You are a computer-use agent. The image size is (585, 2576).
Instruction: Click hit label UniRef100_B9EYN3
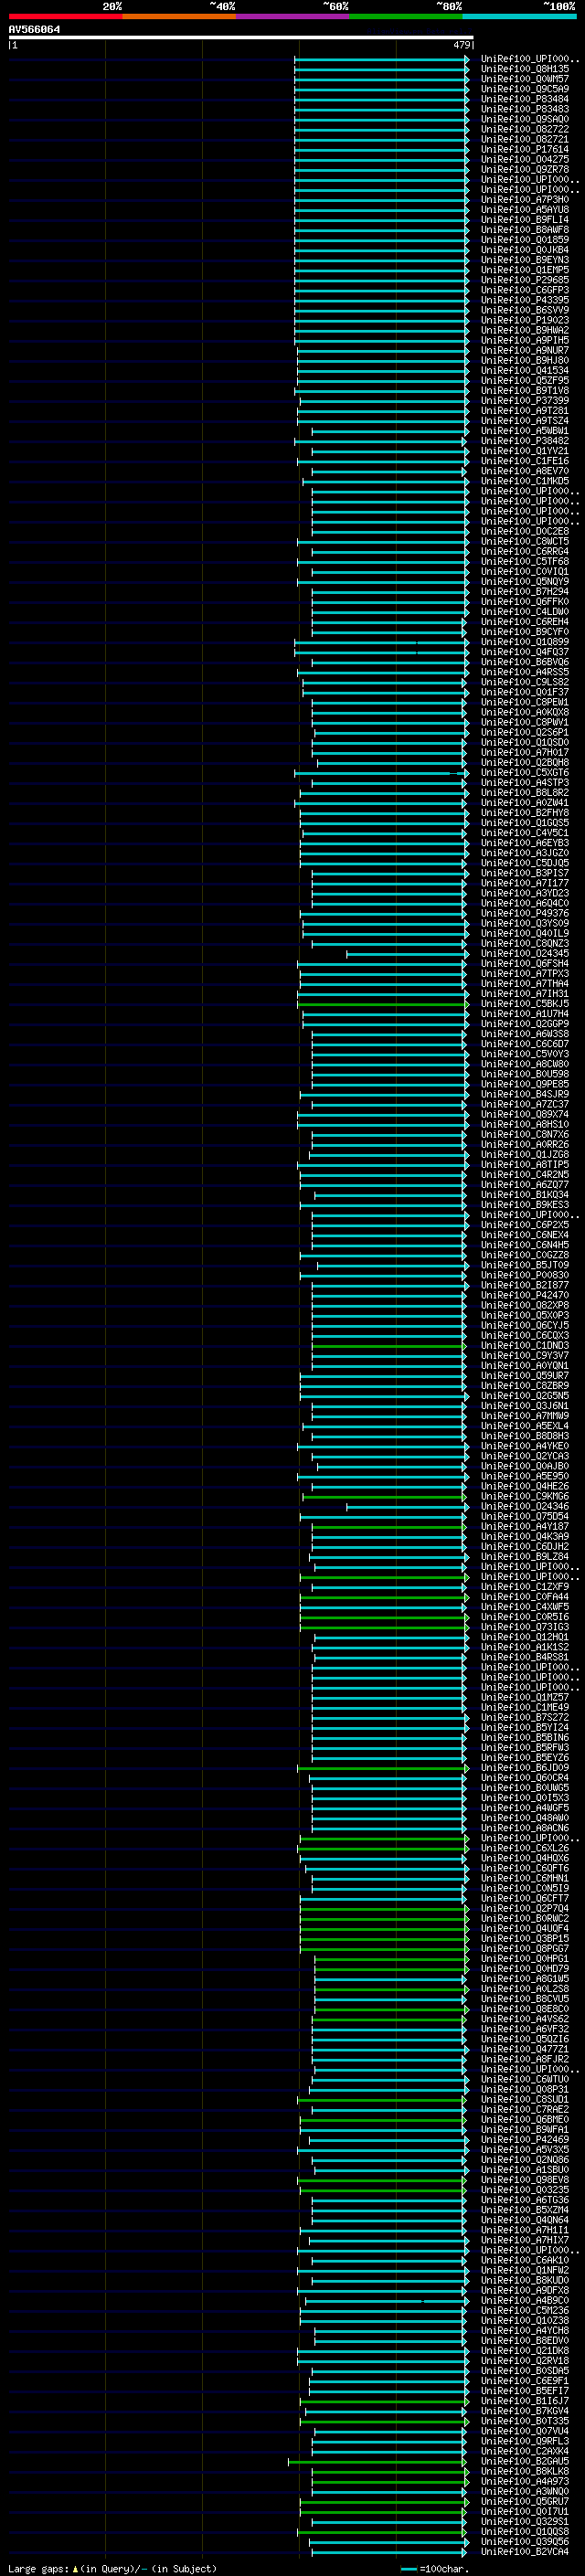point(525,260)
